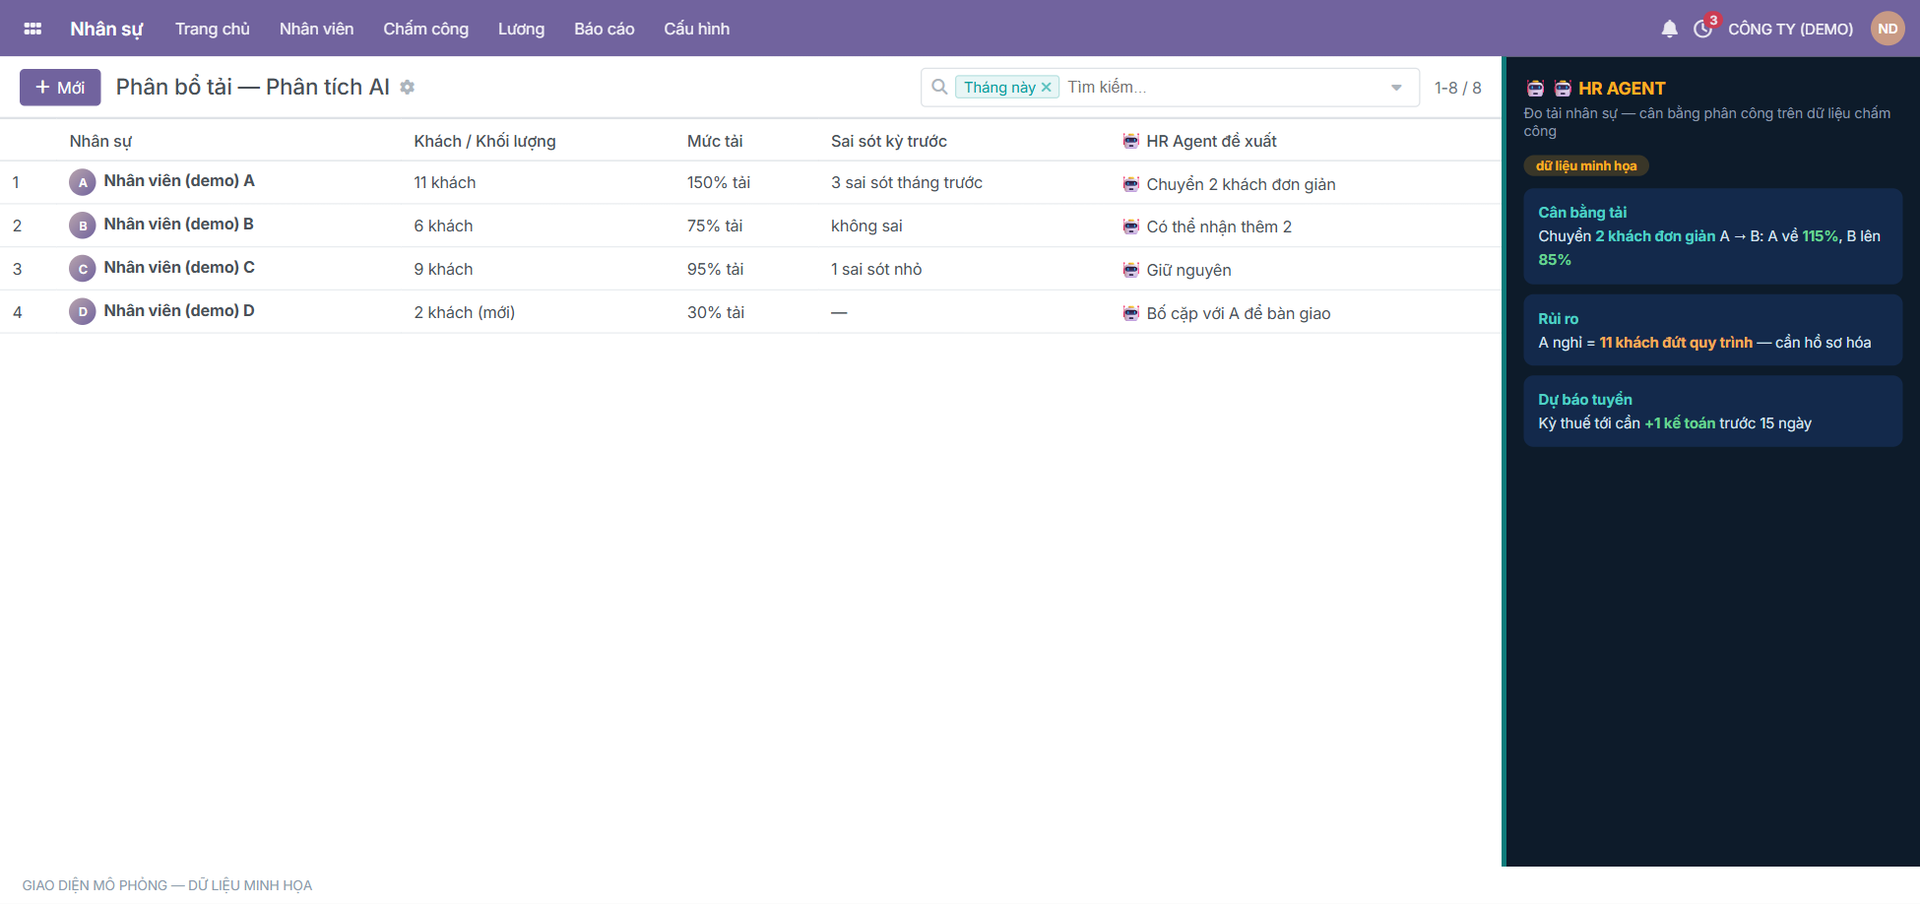The image size is (1920, 904).
Task: Open the row 'Nhân viên (demo) A'
Action: click(x=750, y=182)
